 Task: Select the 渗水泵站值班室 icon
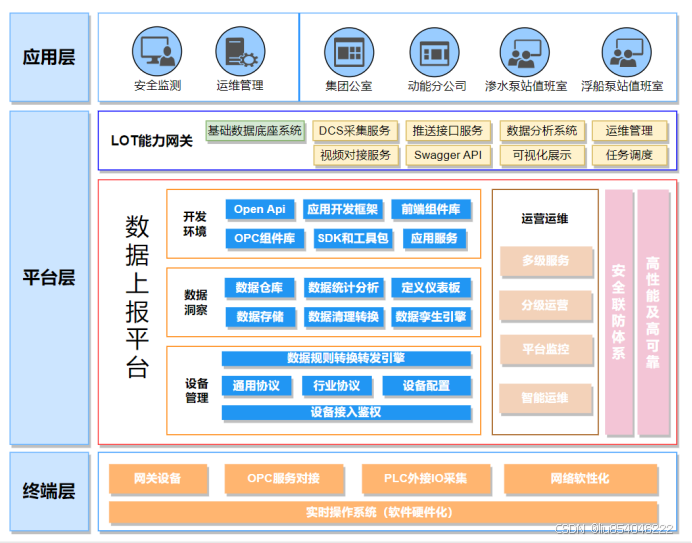(x=525, y=51)
